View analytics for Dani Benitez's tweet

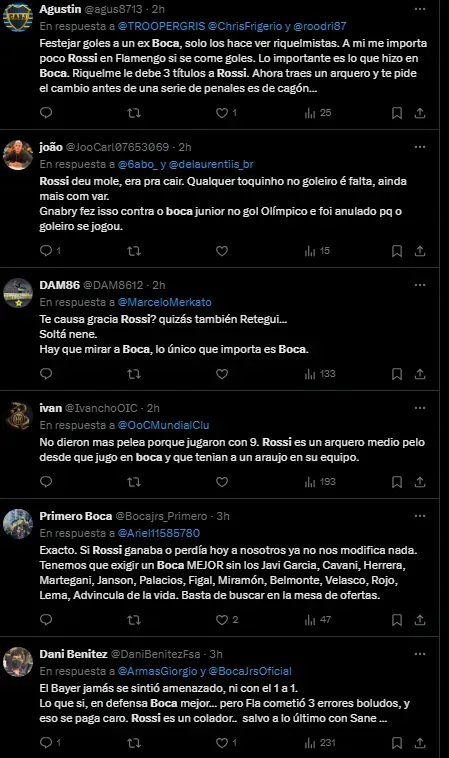click(x=320, y=743)
